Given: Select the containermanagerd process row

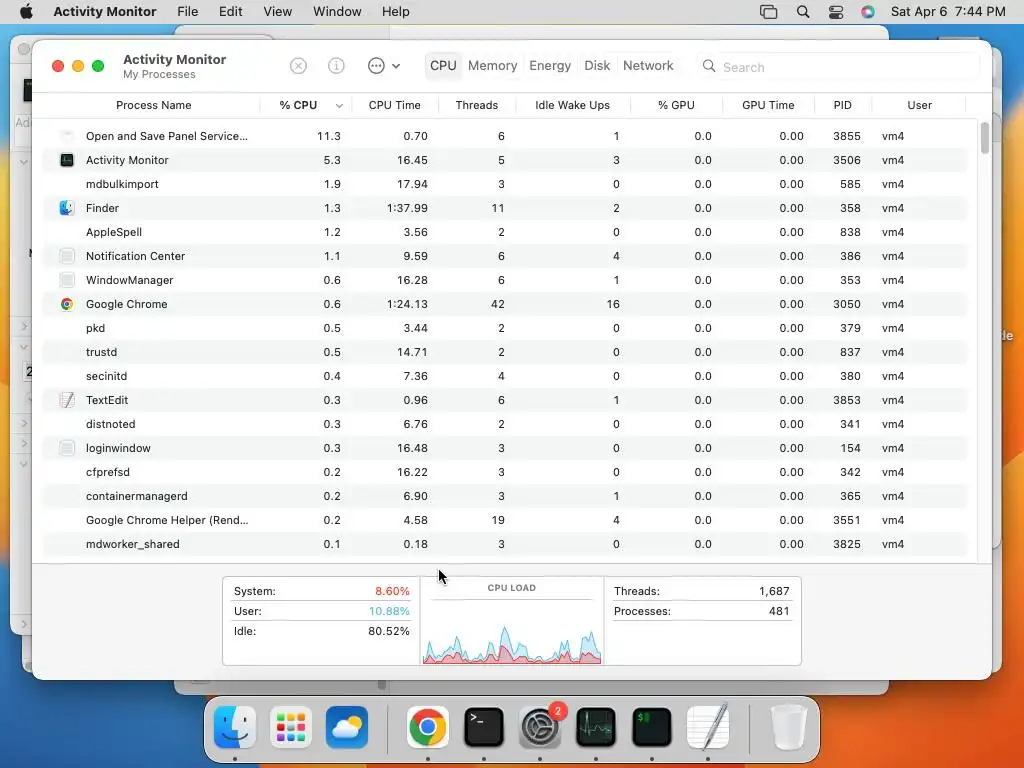Looking at the screenshot, I should tap(505, 496).
